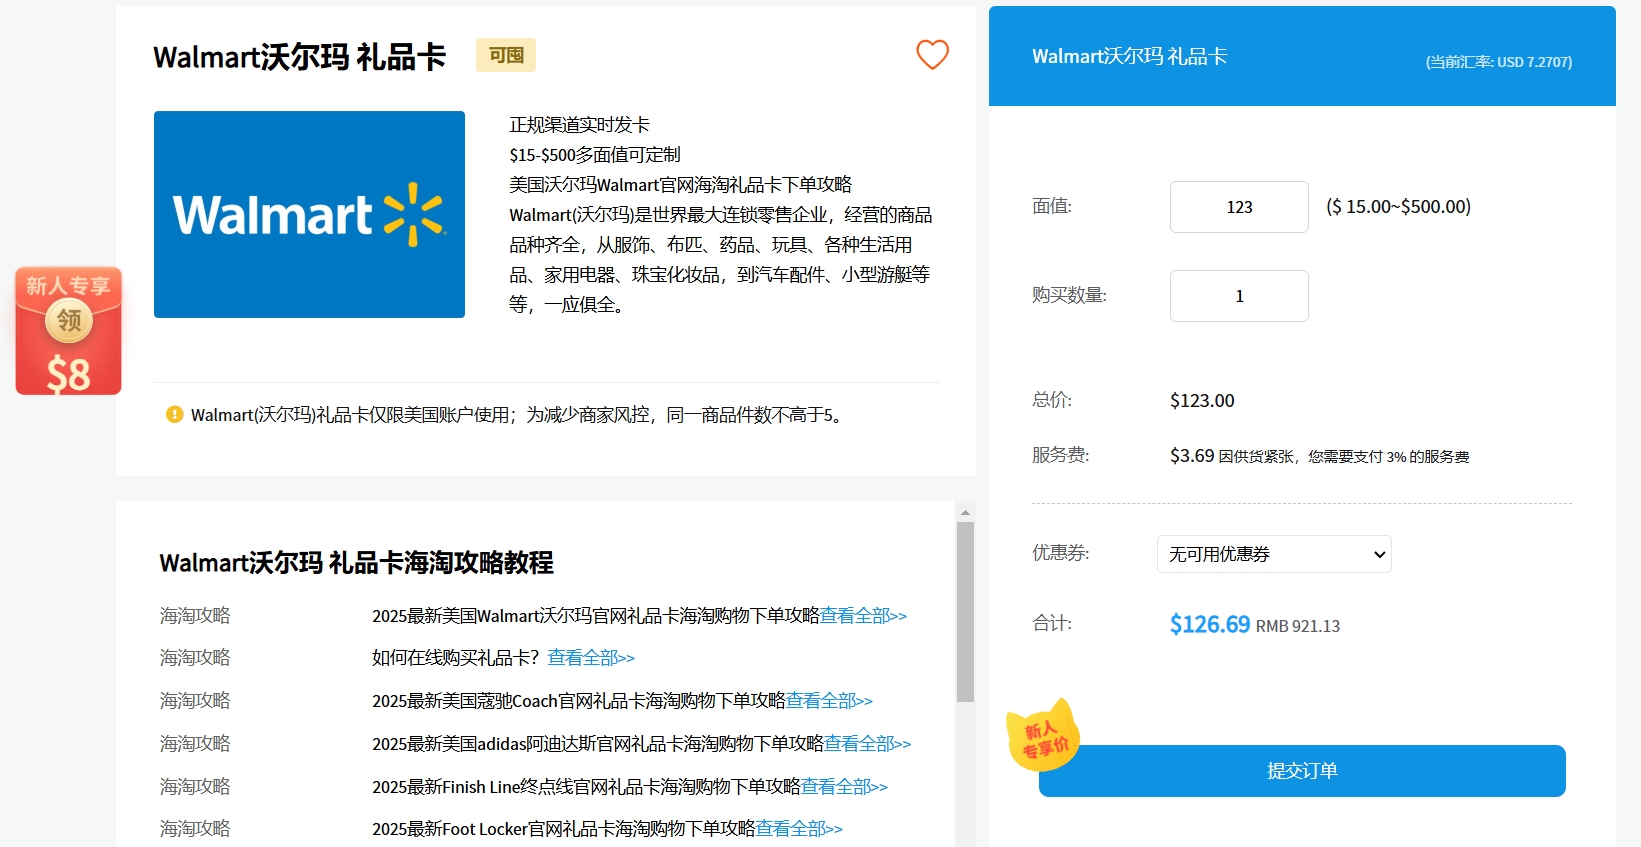The image size is (1641, 847).
Task: Open 查看全部 link for 如何在线购买礼品卡
Action: tap(591, 658)
